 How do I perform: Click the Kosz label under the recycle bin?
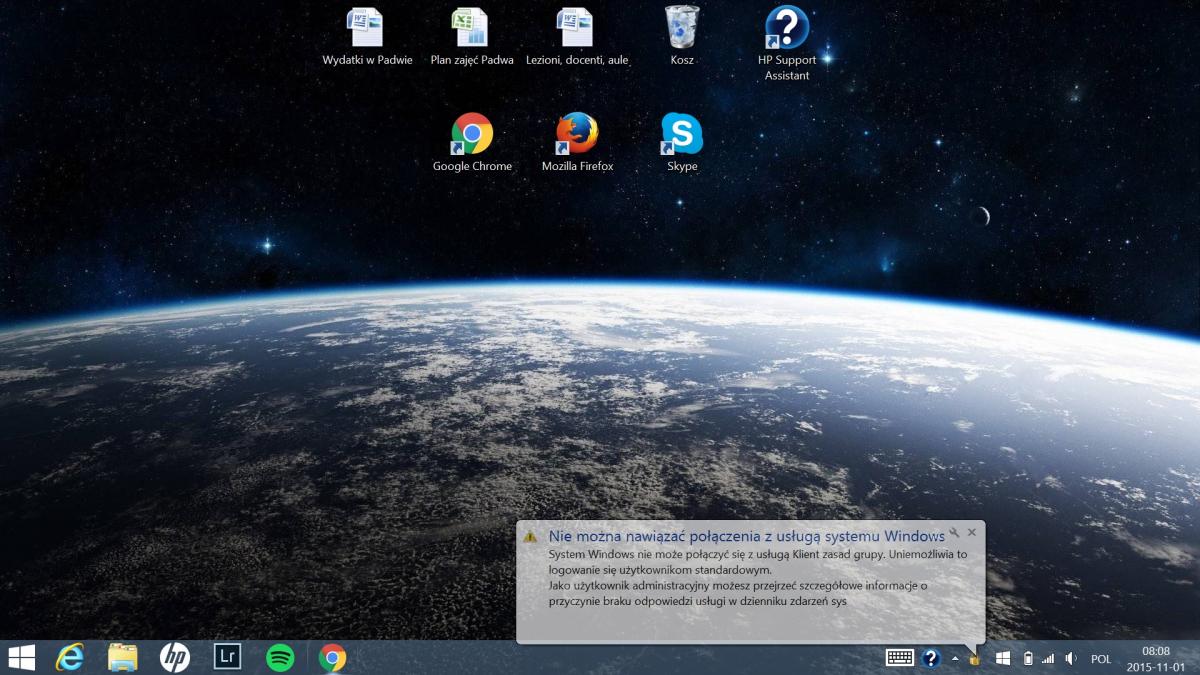pos(682,60)
